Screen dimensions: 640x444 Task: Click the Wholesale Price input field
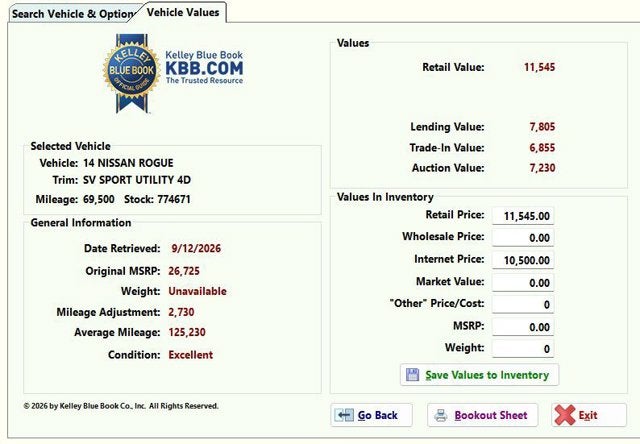523,238
